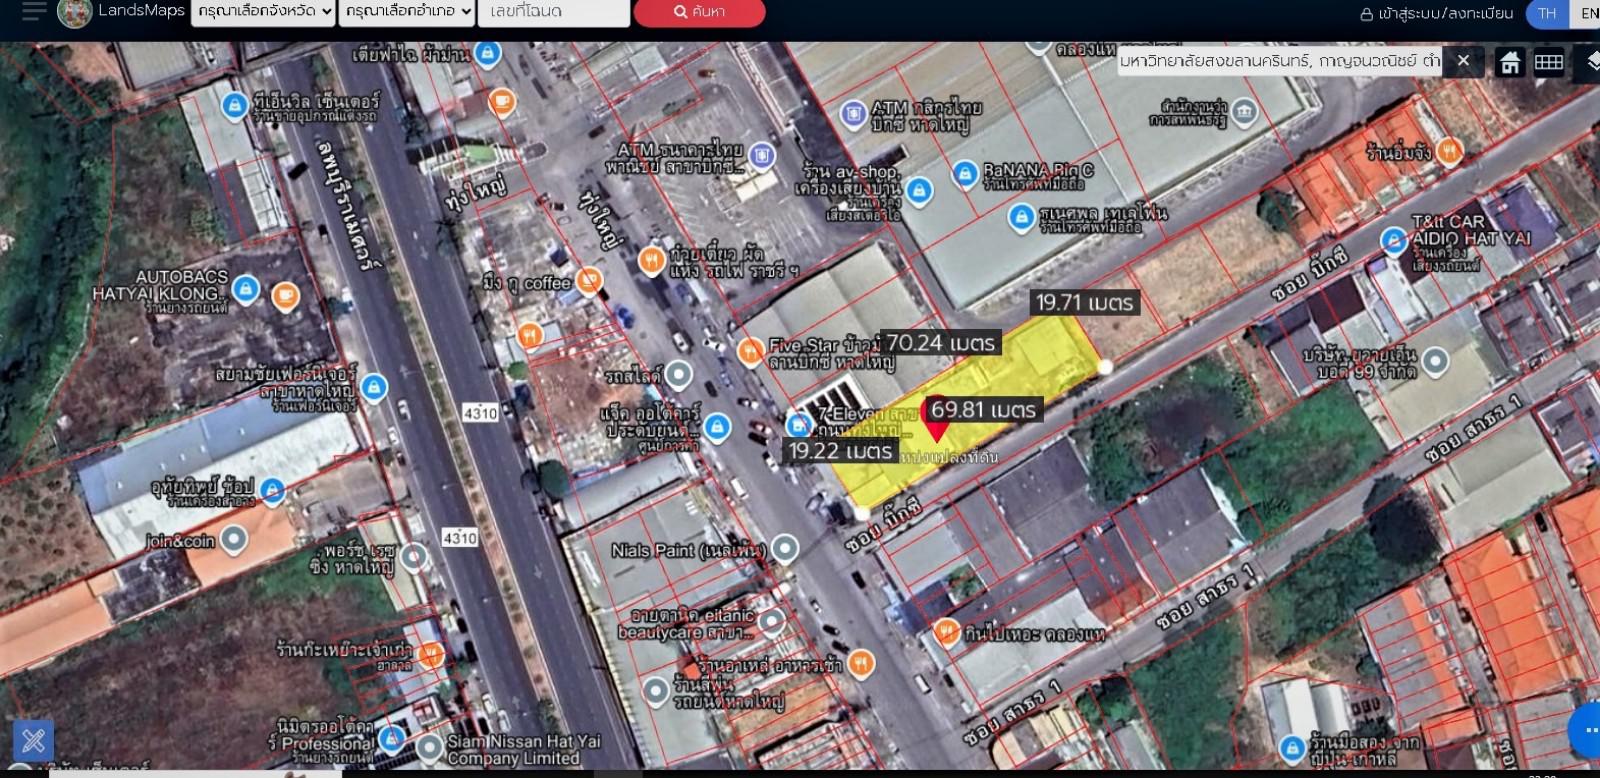Click the Siam Nissan Hat Yai marker
This screenshot has width=1600, height=778.
coord(430,748)
